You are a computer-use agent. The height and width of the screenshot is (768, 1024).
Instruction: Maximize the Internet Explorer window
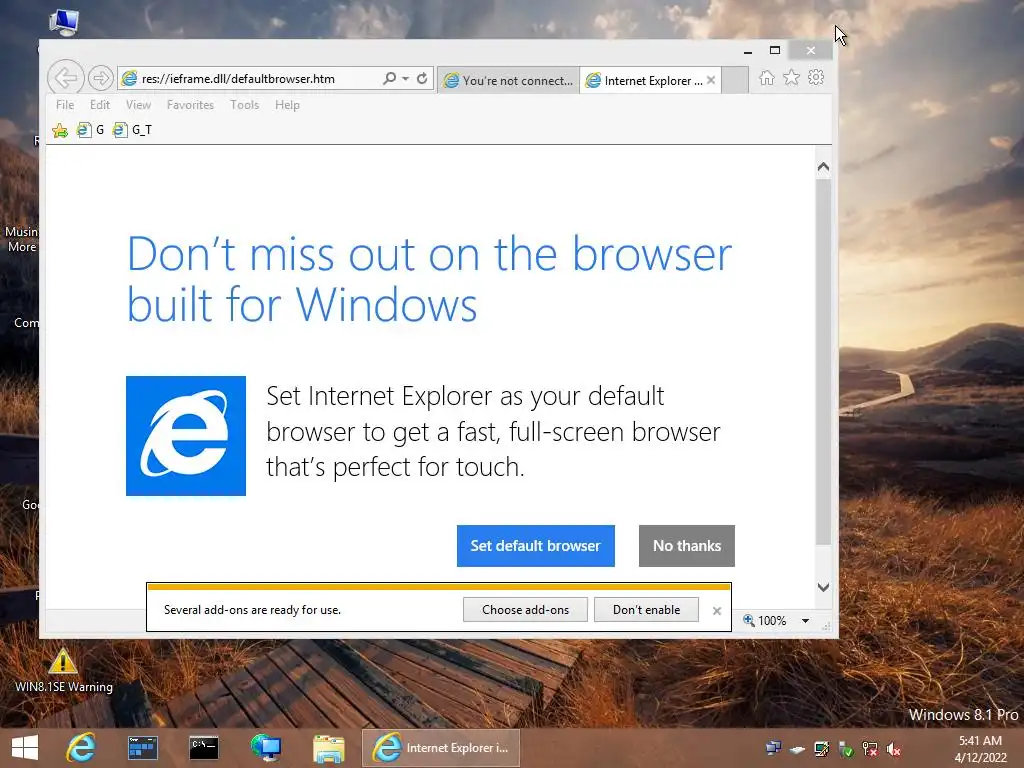pyautogui.click(x=775, y=51)
